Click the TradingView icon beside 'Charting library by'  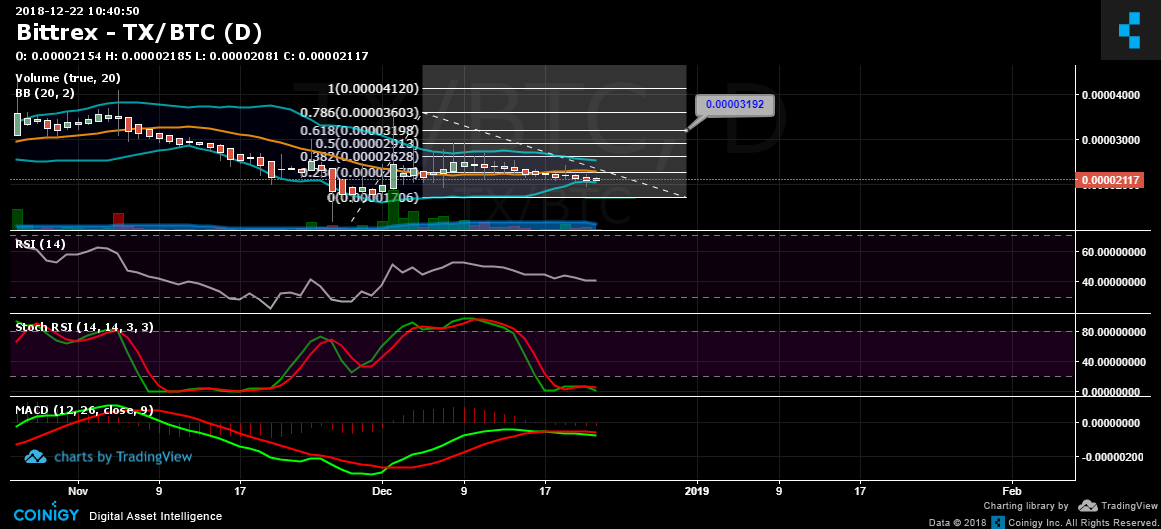click(x=1087, y=507)
